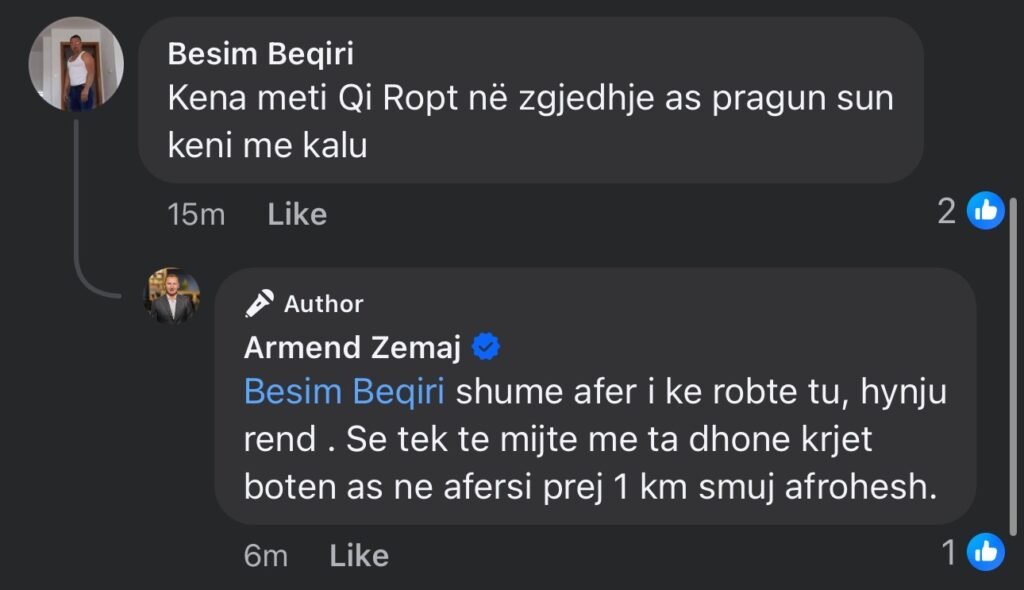Click the vertical scrollbar on right edge
1024x590 pixels.
pos(1016,360)
